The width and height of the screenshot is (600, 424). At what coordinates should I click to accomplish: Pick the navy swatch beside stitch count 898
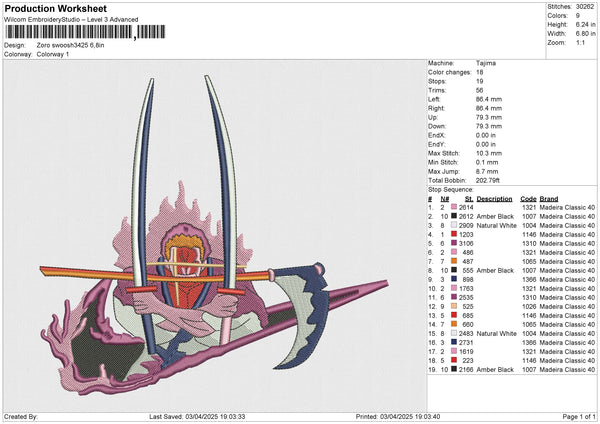coord(454,279)
